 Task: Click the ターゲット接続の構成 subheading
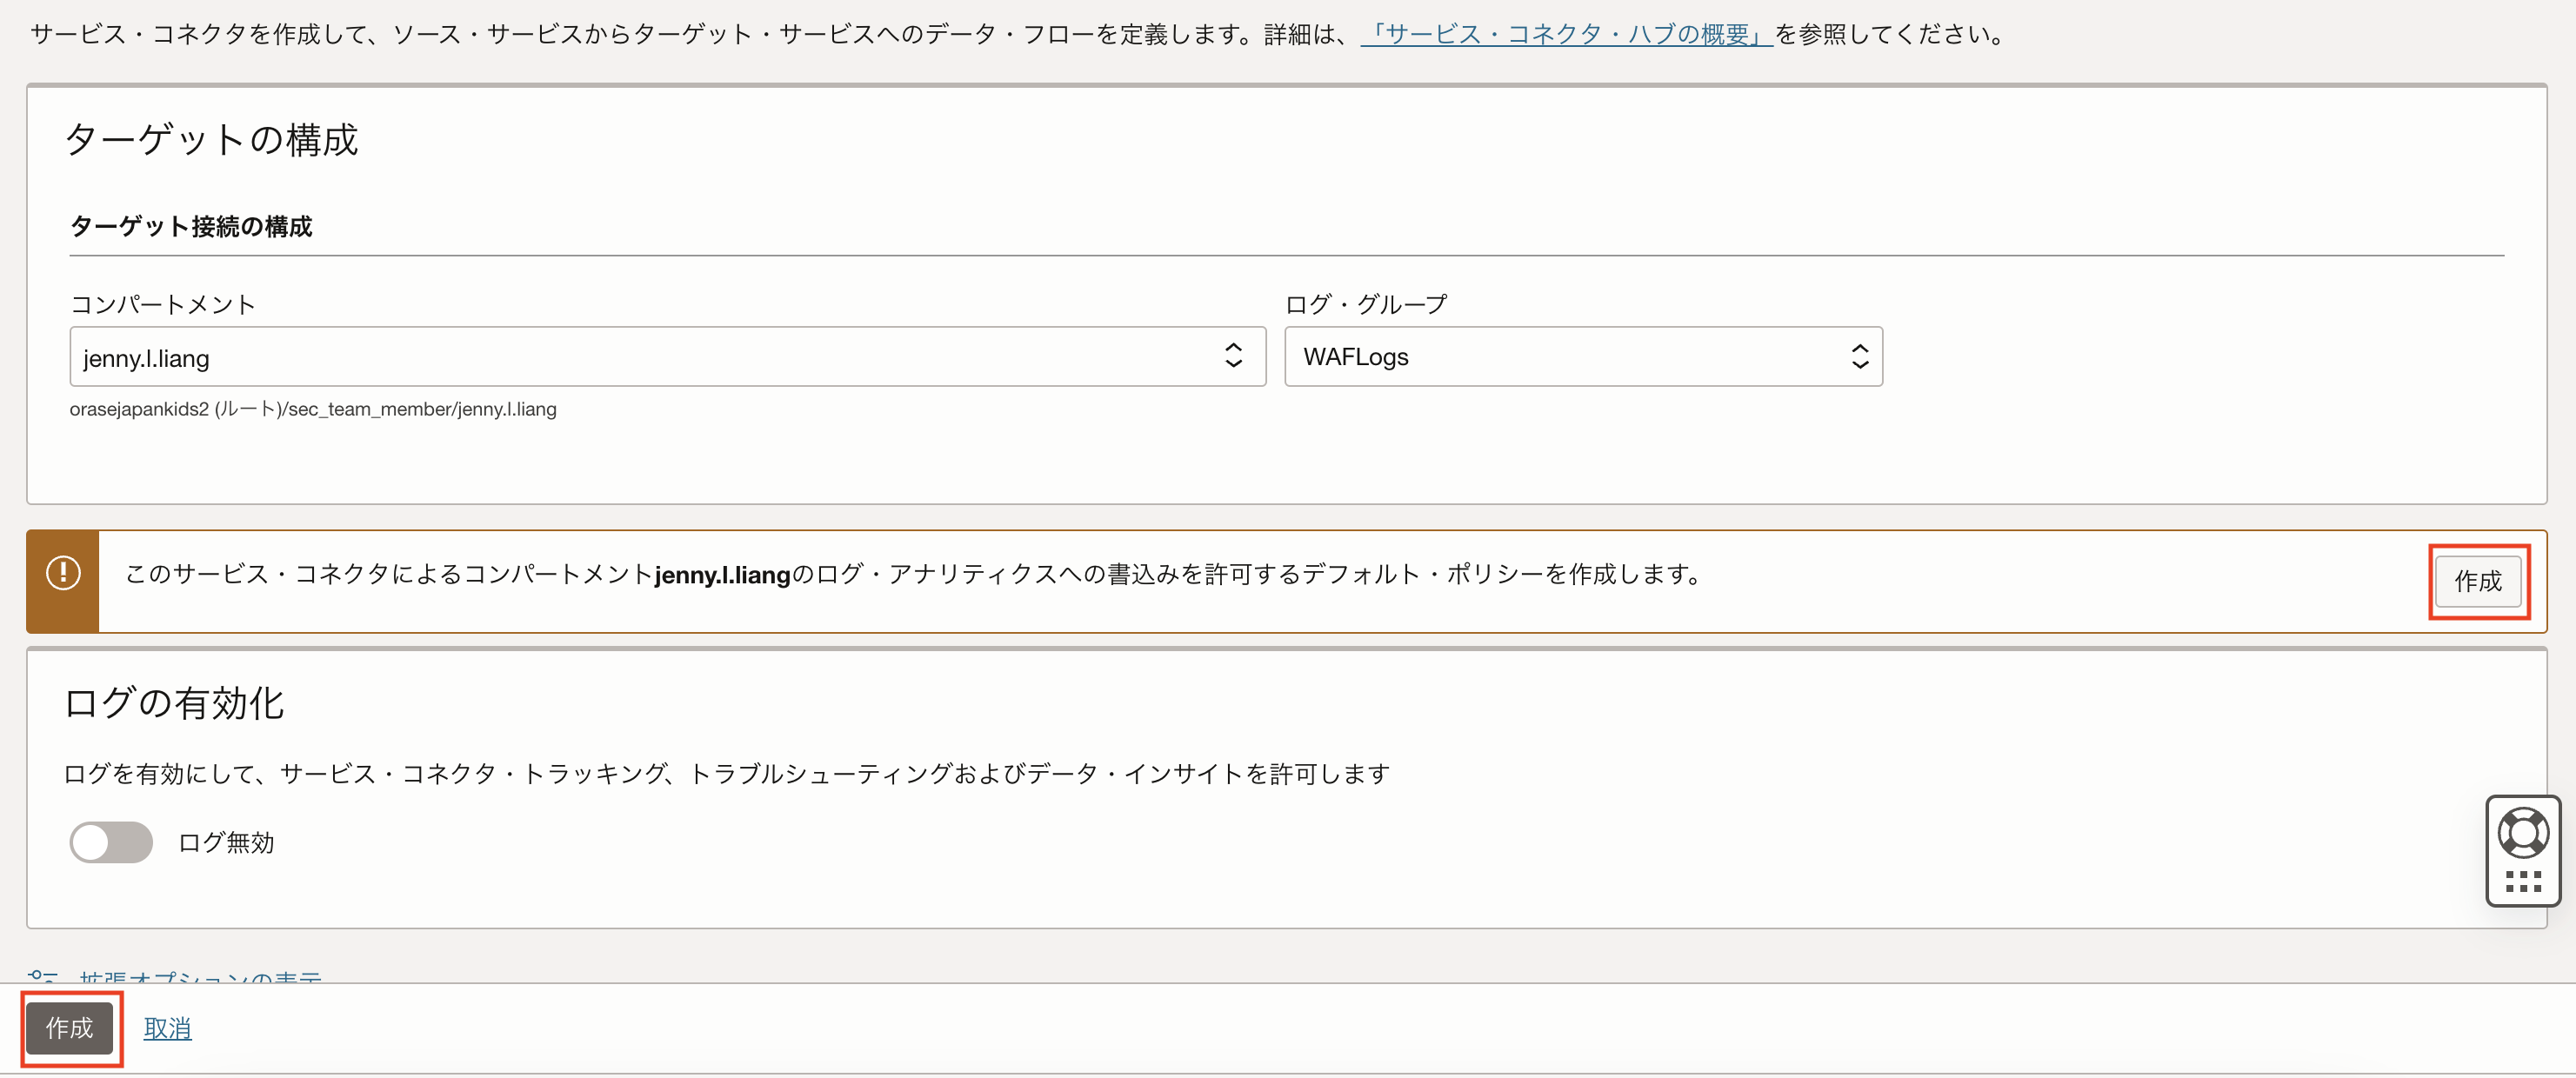click(191, 227)
